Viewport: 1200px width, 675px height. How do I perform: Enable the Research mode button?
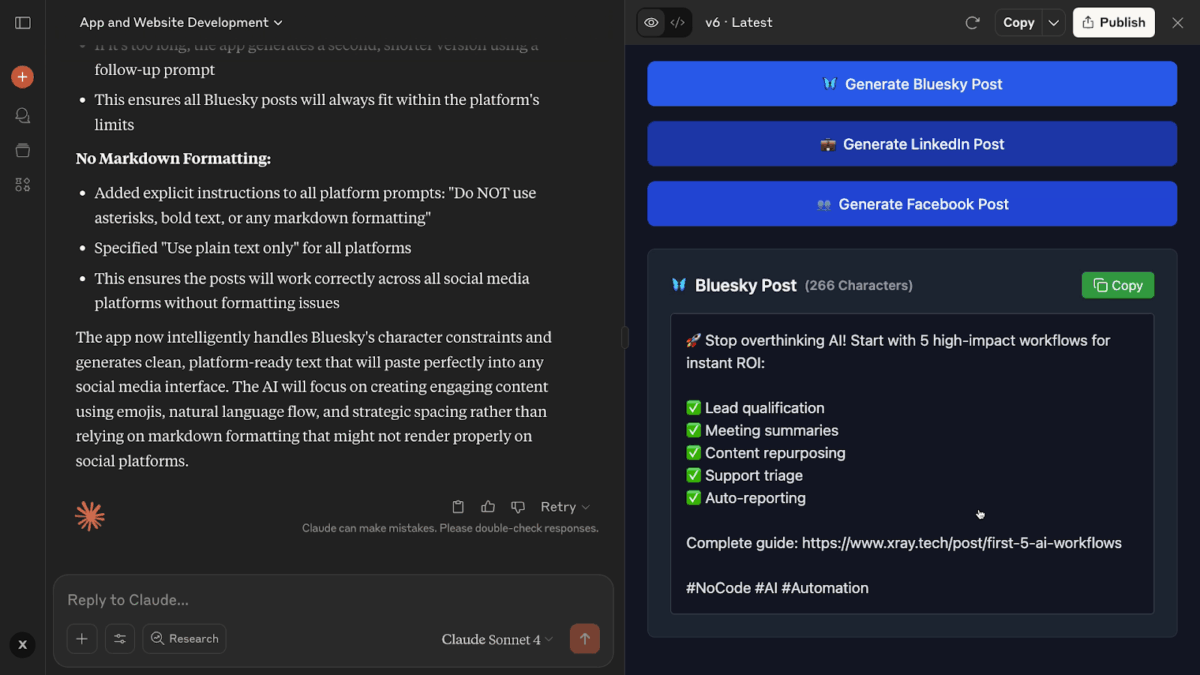(x=184, y=639)
